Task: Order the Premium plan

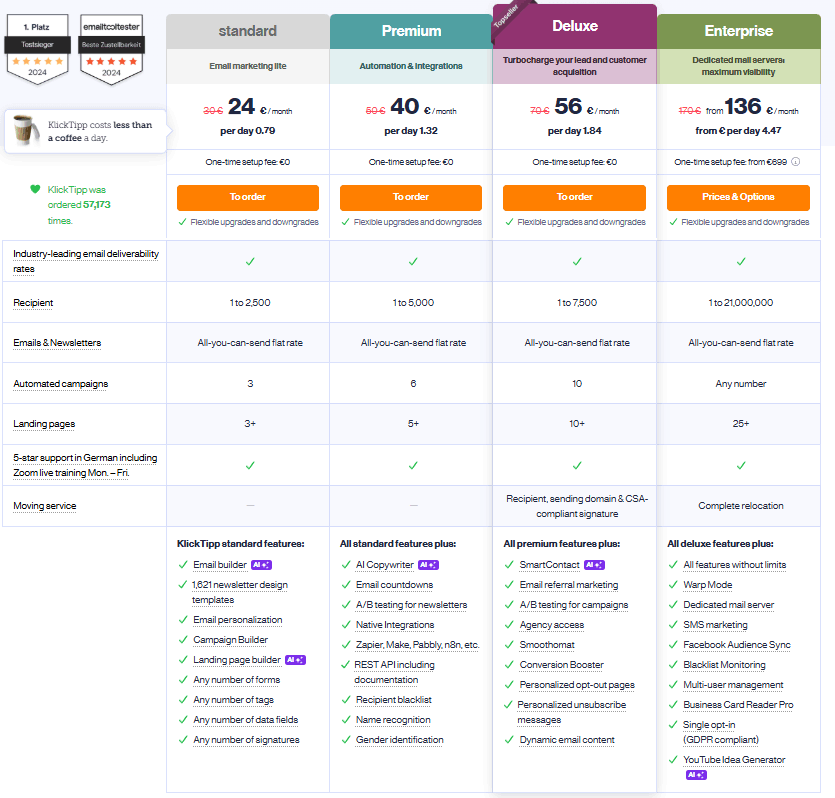Action: coord(411,197)
